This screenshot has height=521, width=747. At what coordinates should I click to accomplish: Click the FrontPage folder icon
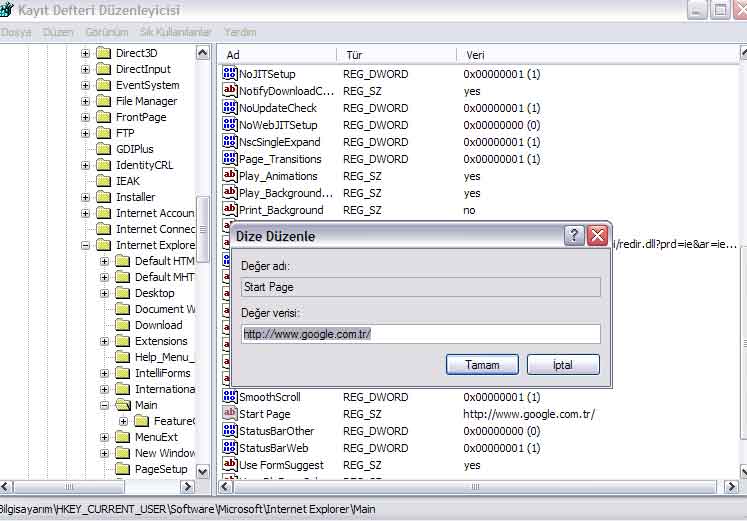click(x=103, y=117)
